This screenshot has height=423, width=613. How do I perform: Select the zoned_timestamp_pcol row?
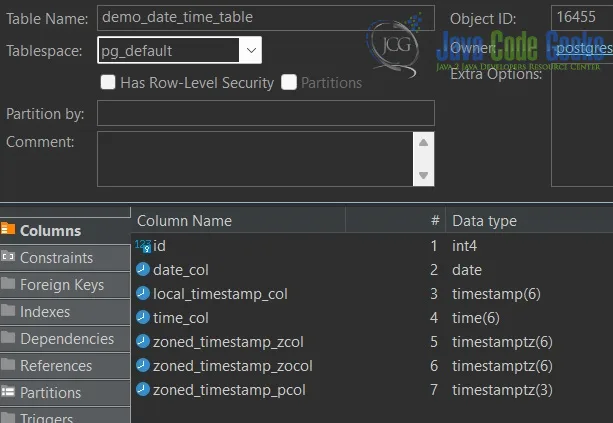[x=372, y=390]
